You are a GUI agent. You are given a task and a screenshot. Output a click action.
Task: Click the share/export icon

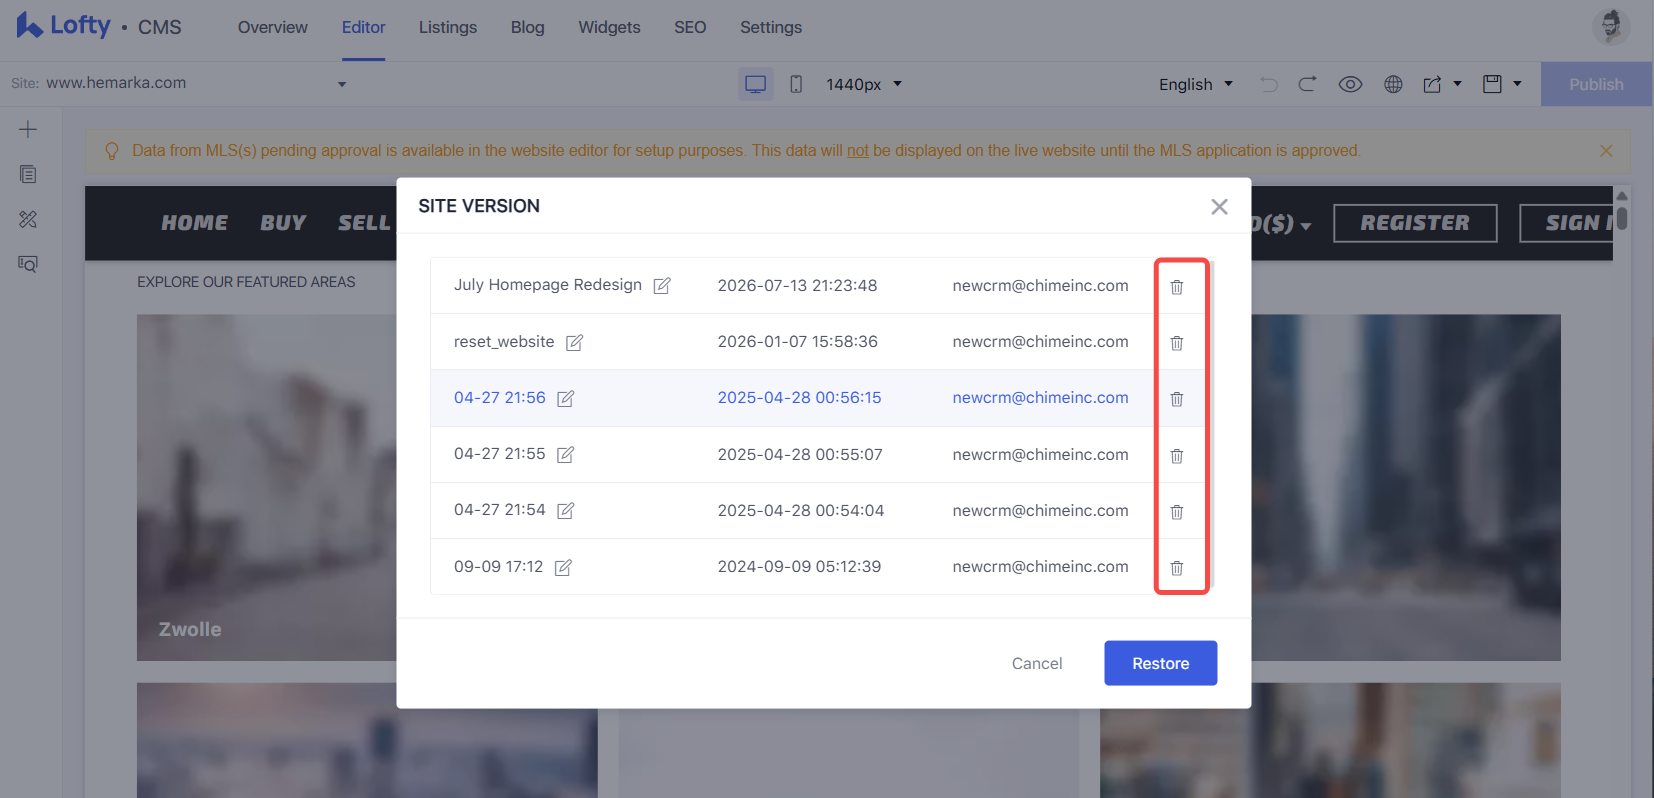1432,84
